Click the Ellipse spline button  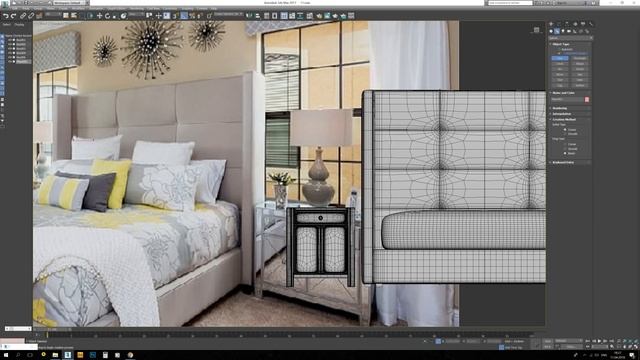tap(580, 64)
